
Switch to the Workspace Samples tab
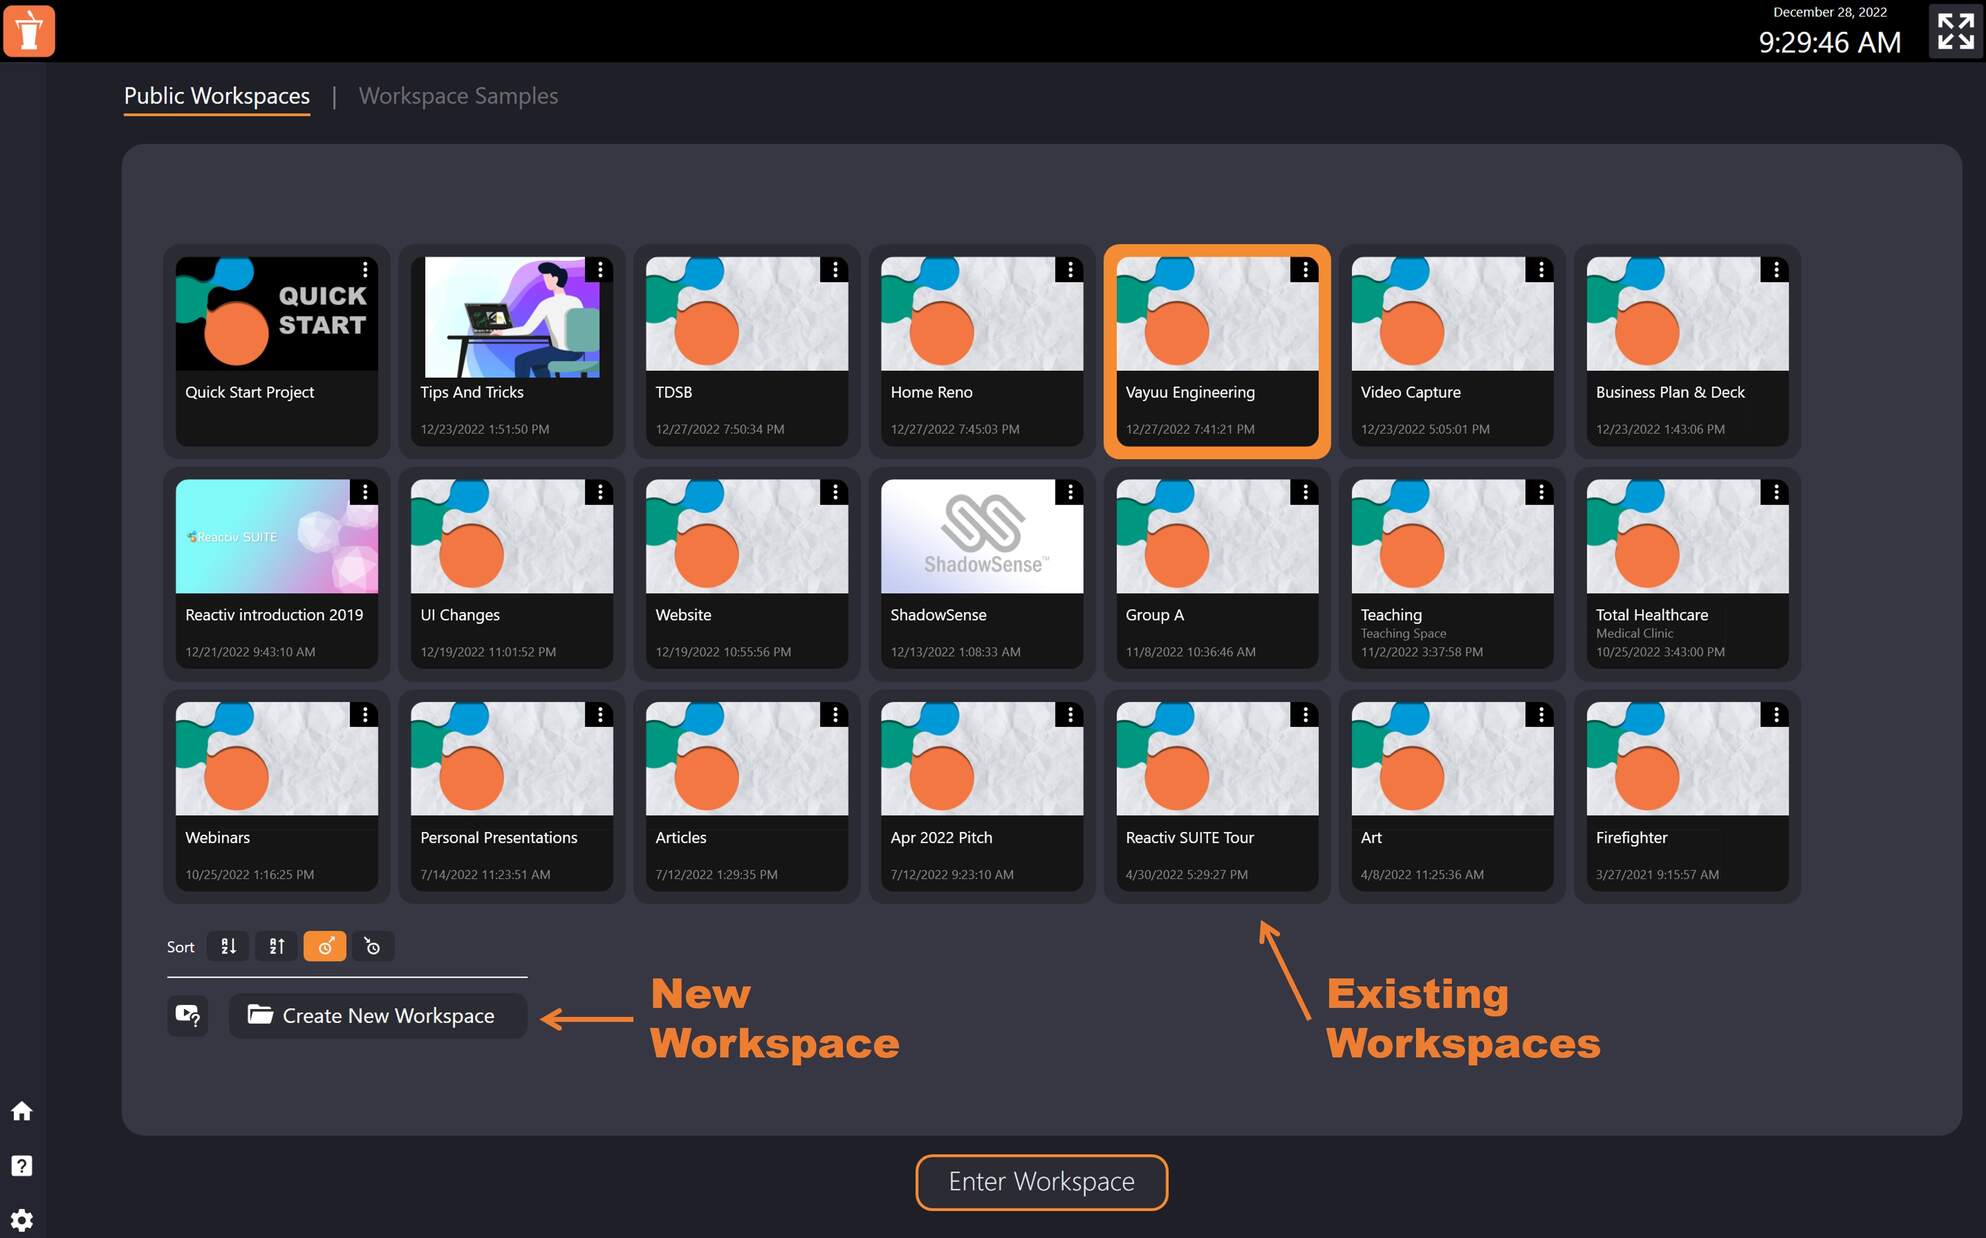click(x=458, y=96)
